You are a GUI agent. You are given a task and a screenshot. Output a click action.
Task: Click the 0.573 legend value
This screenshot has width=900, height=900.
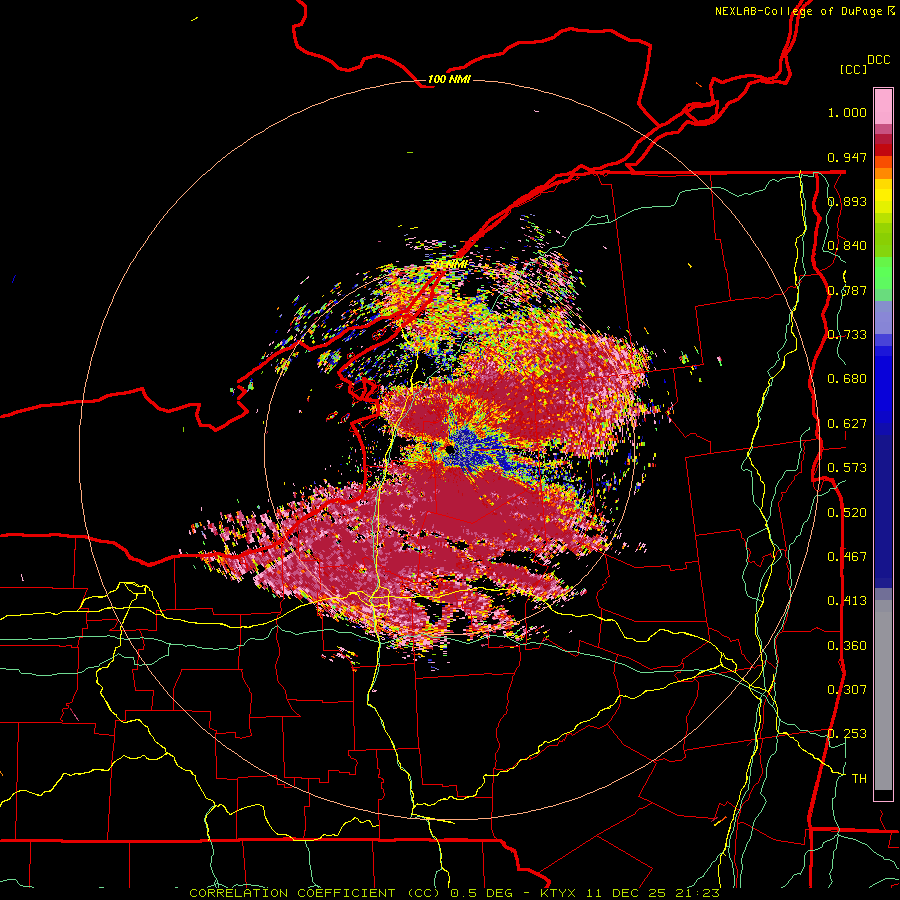(847, 468)
